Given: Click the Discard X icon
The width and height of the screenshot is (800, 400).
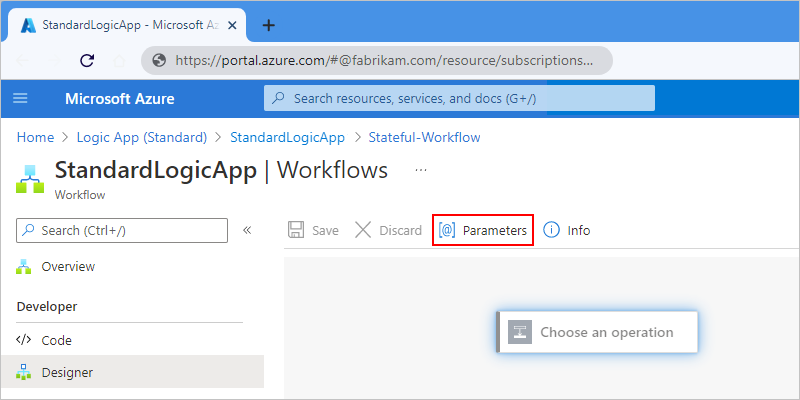Looking at the screenshot, I should [363, 231].
